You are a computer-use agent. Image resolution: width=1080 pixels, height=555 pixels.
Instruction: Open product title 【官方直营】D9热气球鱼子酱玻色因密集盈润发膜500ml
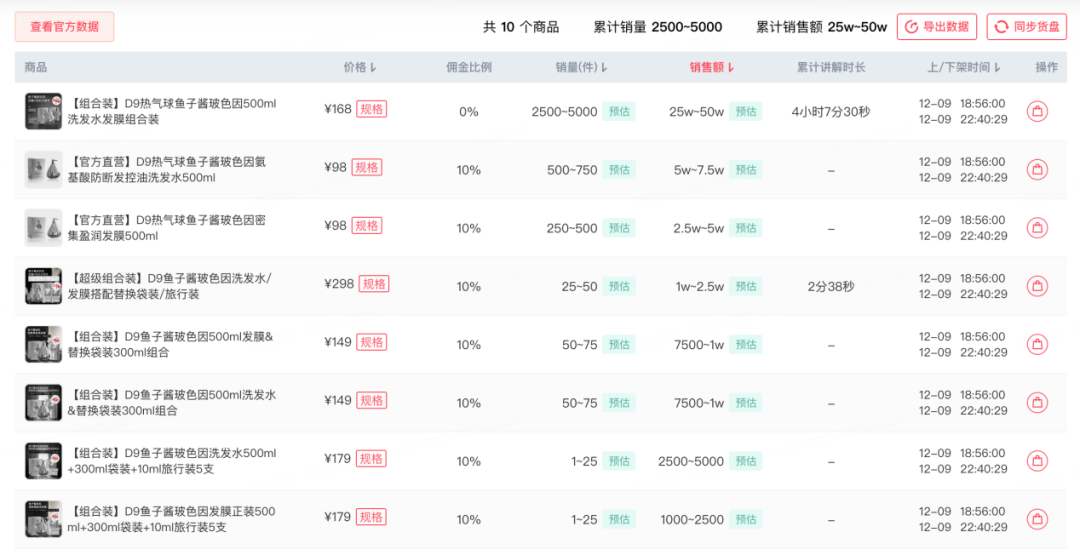tap(167, 228)
